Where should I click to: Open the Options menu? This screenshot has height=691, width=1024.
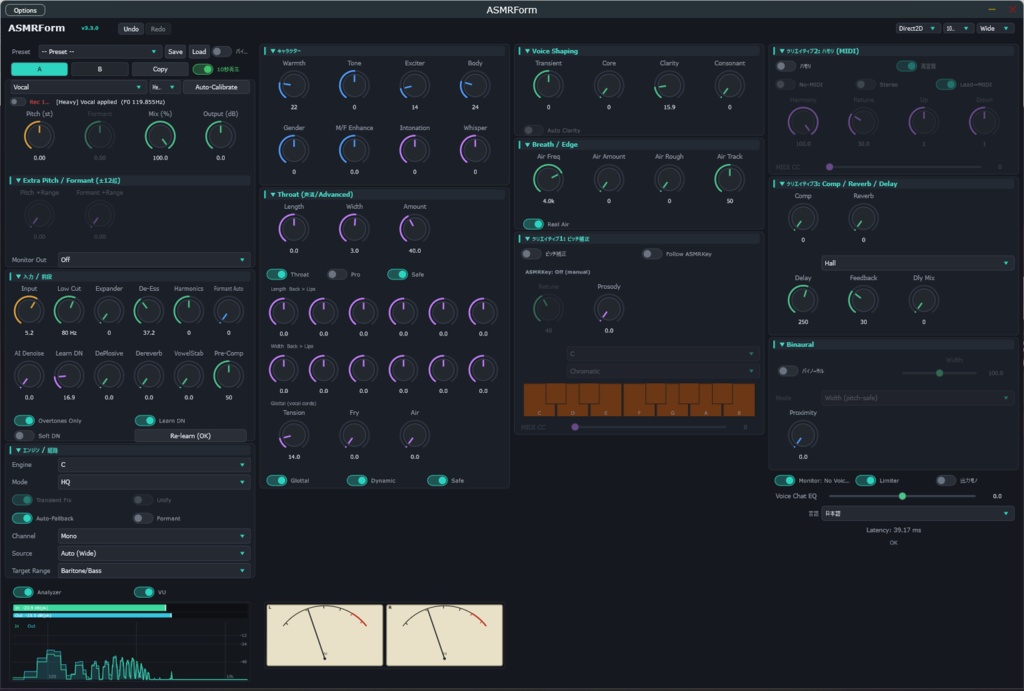coord(25,10)
